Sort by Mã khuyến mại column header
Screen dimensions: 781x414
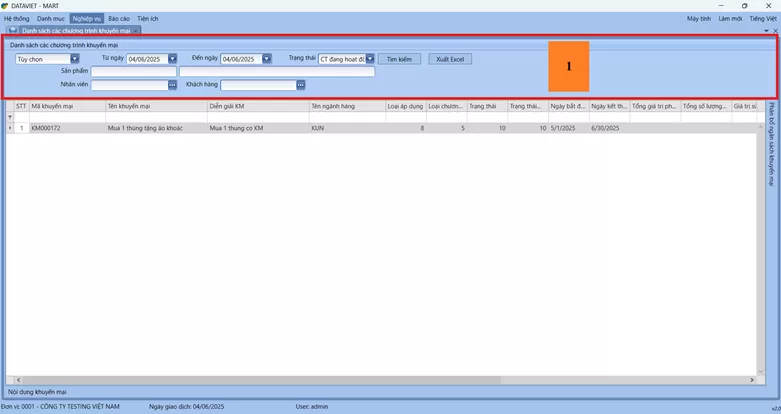click(67, 106)
